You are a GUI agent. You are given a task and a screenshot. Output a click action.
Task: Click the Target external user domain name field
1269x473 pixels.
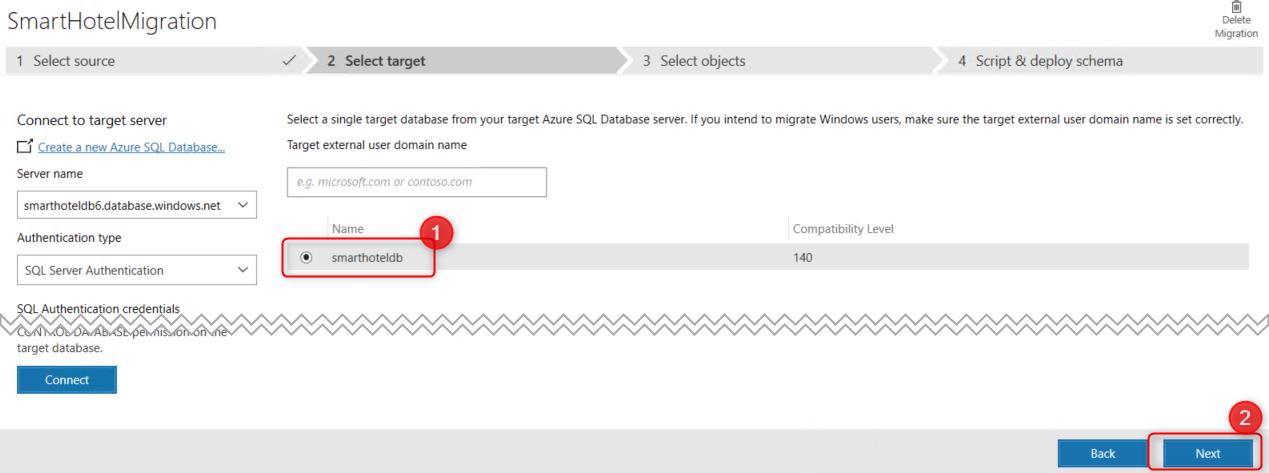(x=417, y=182)
